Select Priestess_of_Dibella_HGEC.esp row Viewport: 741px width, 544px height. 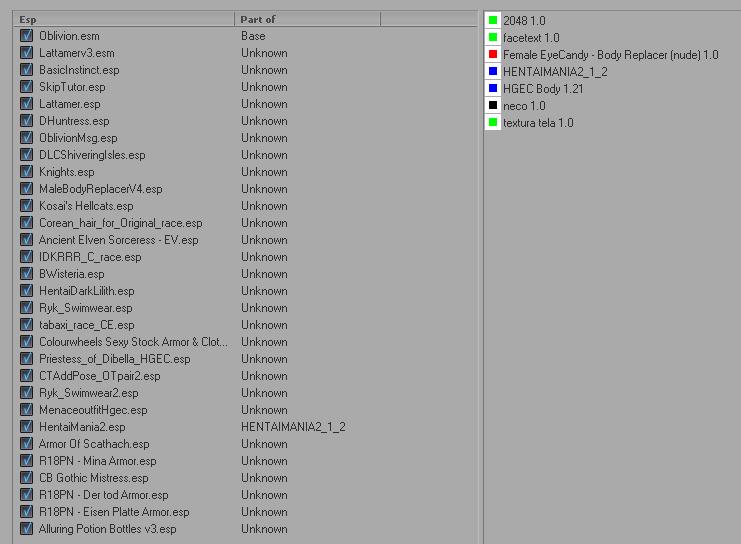(115, 359)
